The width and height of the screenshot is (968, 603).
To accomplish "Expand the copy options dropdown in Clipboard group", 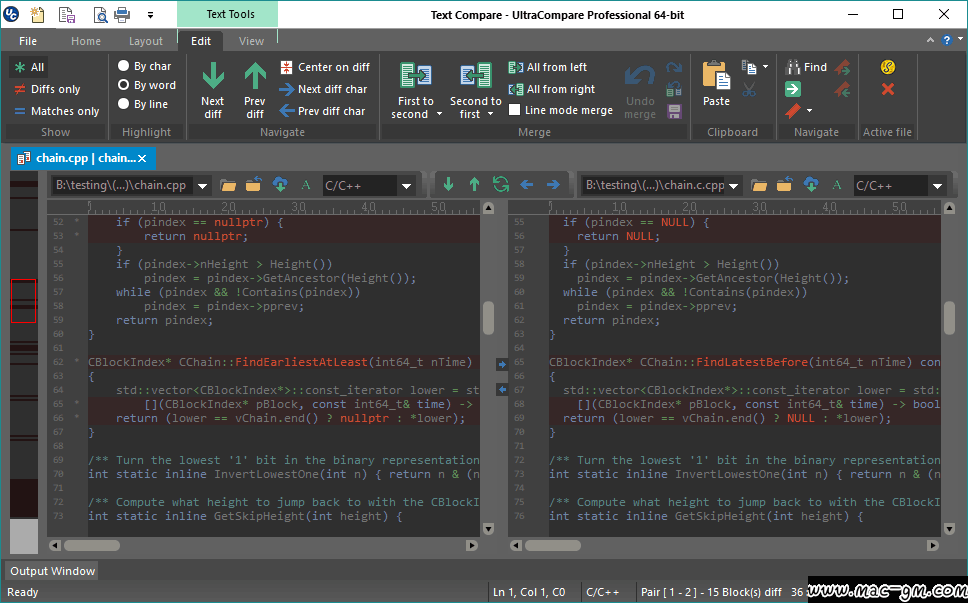I will click(x=766, y=67).
